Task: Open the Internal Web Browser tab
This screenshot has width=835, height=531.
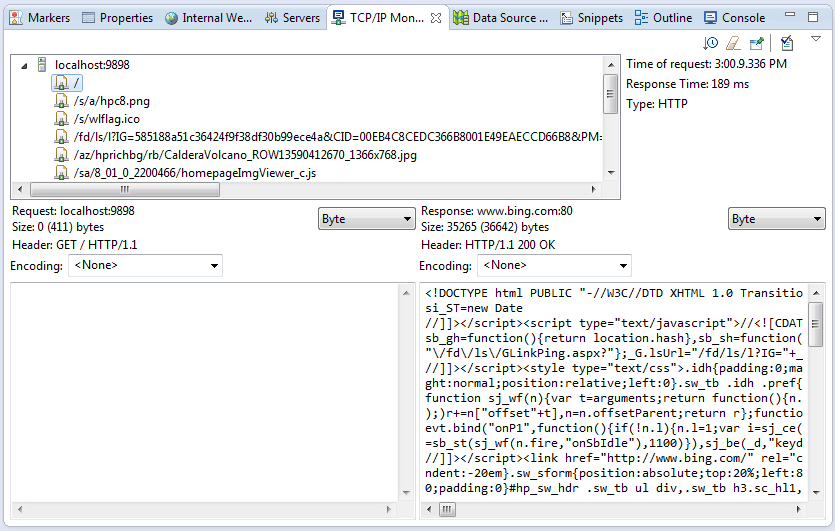Action: pos(208,18)
